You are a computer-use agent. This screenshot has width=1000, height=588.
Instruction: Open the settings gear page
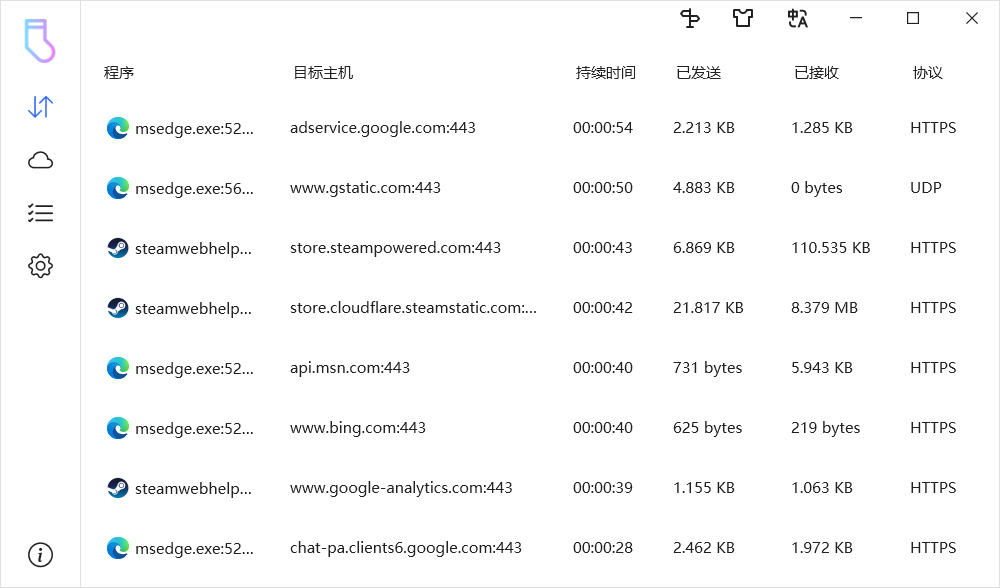[x=40, y=266]
